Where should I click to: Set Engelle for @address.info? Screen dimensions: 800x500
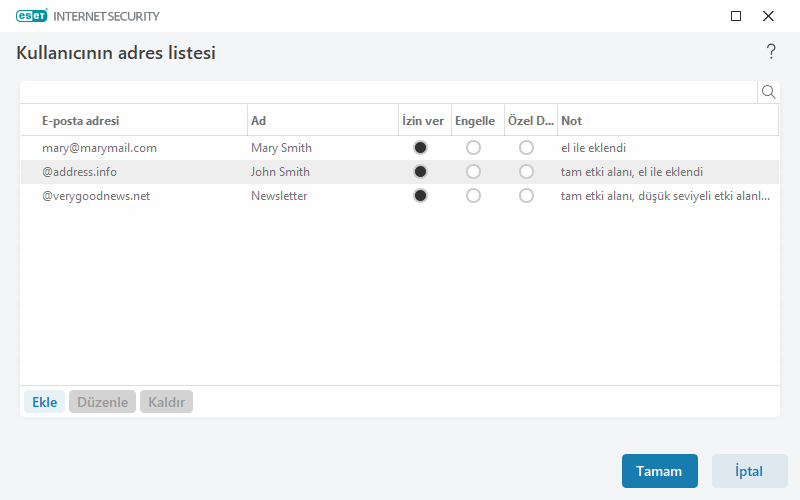tap(473, 172)
